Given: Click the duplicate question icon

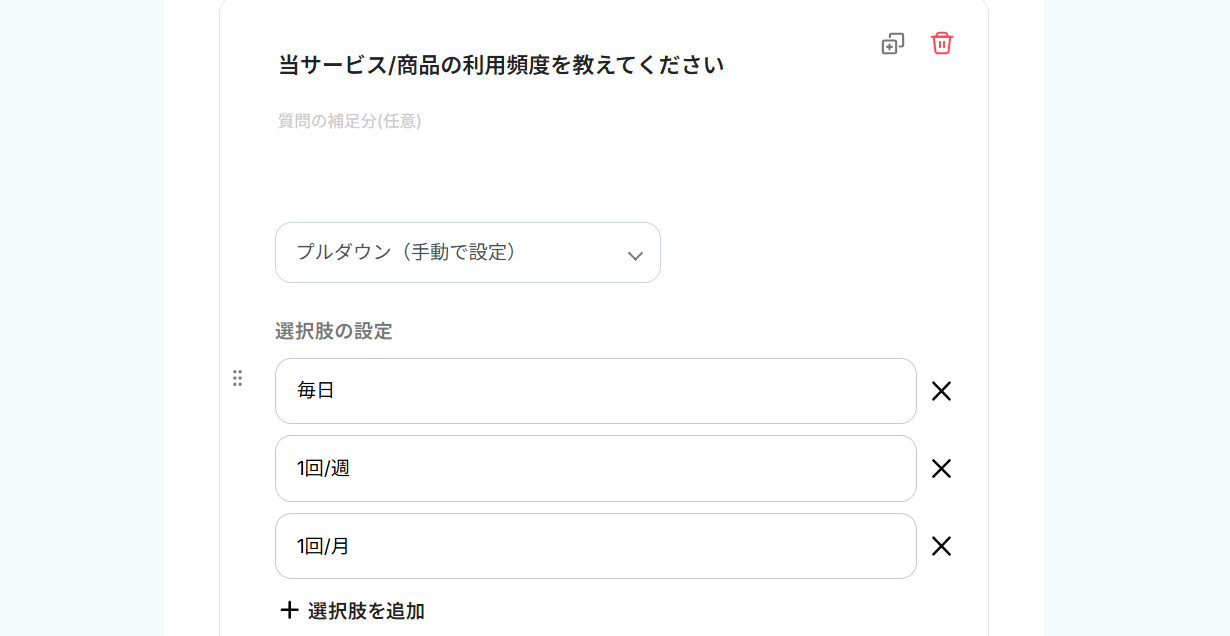Looking at the screenshot, I should pyautogui.click(x=892, y=44).
